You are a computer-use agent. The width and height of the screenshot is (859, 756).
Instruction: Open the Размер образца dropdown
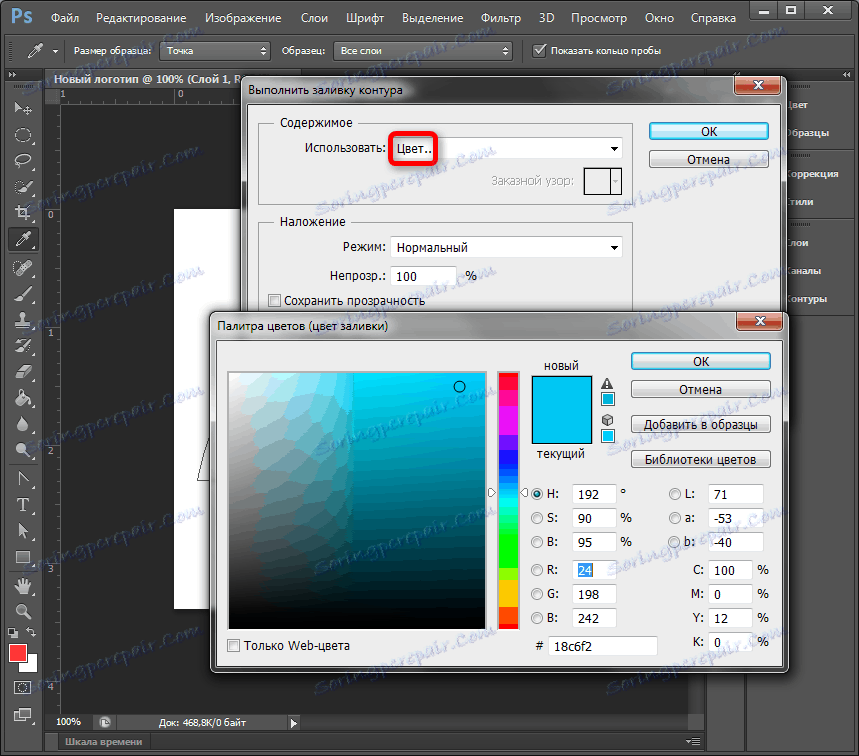214,50
